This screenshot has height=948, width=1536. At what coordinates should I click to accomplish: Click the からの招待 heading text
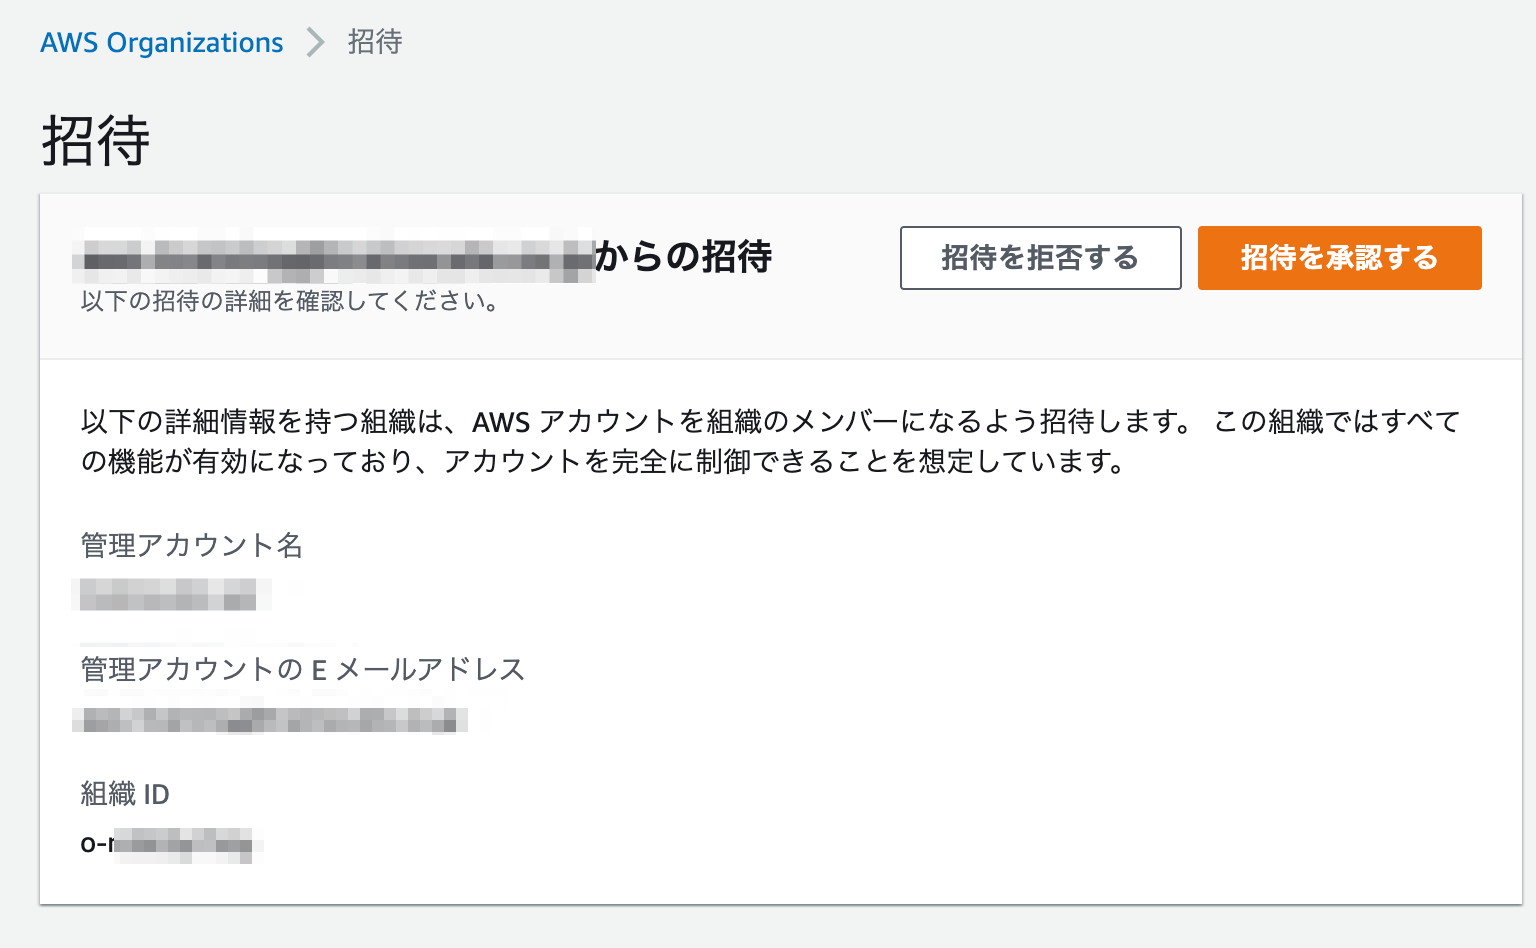(x=684, y=257)
